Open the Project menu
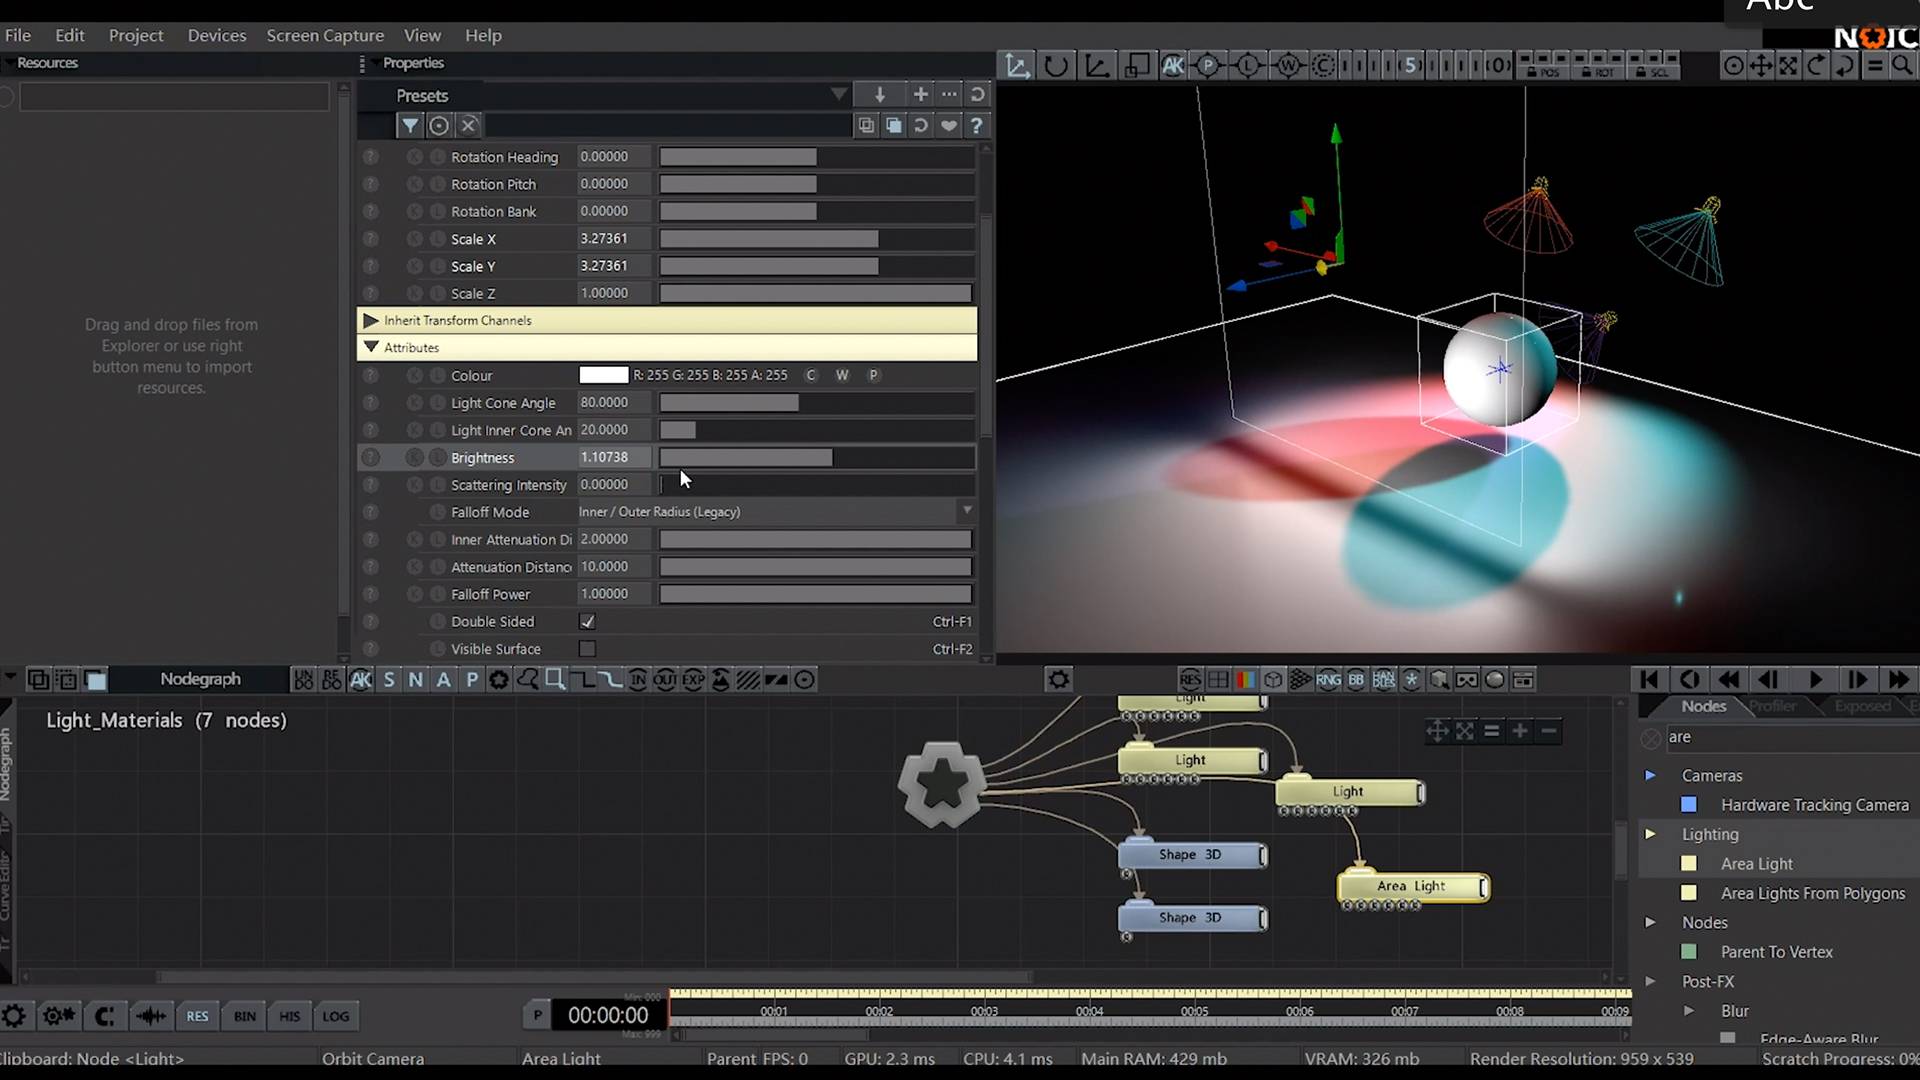The height and width of the screenshot is (1080, 1920). point(136,35)
